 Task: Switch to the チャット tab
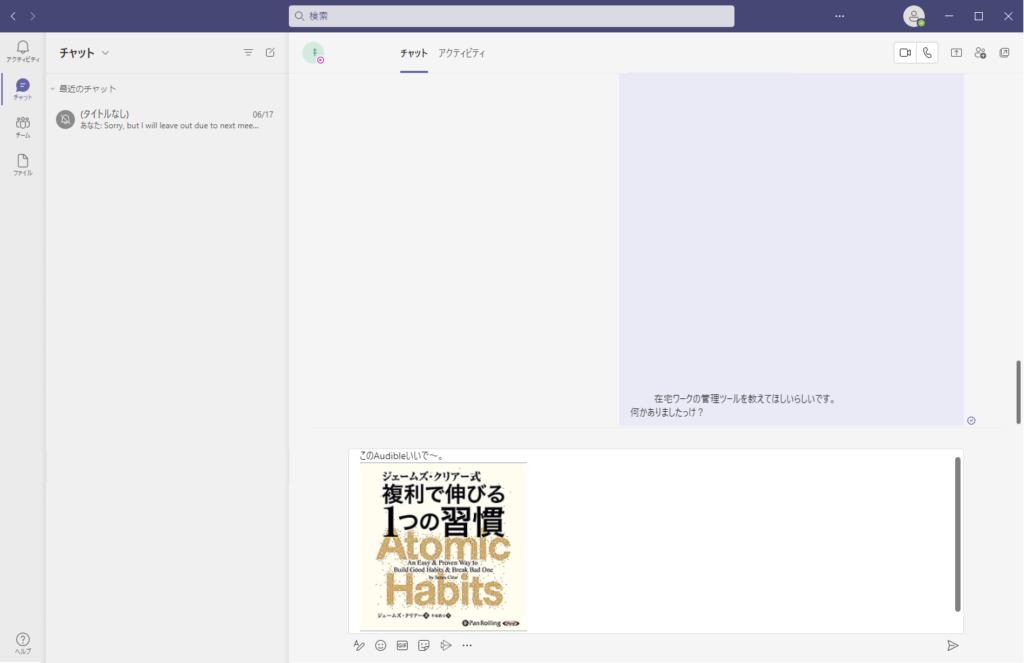(414, 53)
